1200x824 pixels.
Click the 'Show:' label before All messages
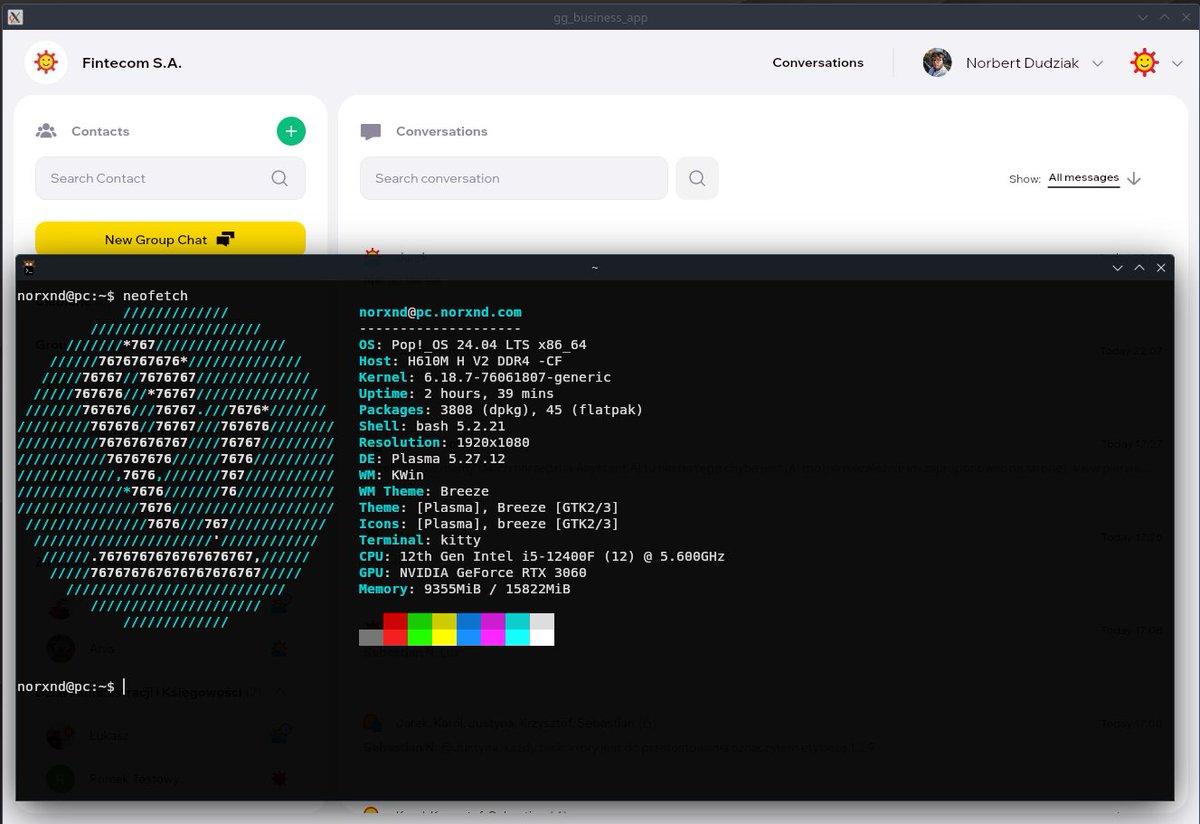tap(1025, 179)
